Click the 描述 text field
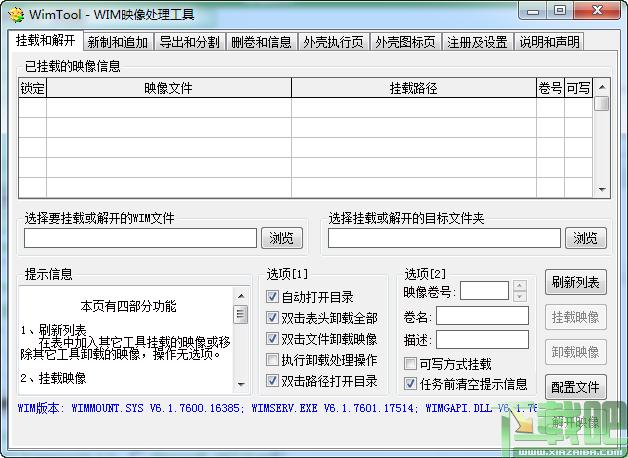Image resolution: width=628 pixels, height=458 pixels. click(482, 340)
